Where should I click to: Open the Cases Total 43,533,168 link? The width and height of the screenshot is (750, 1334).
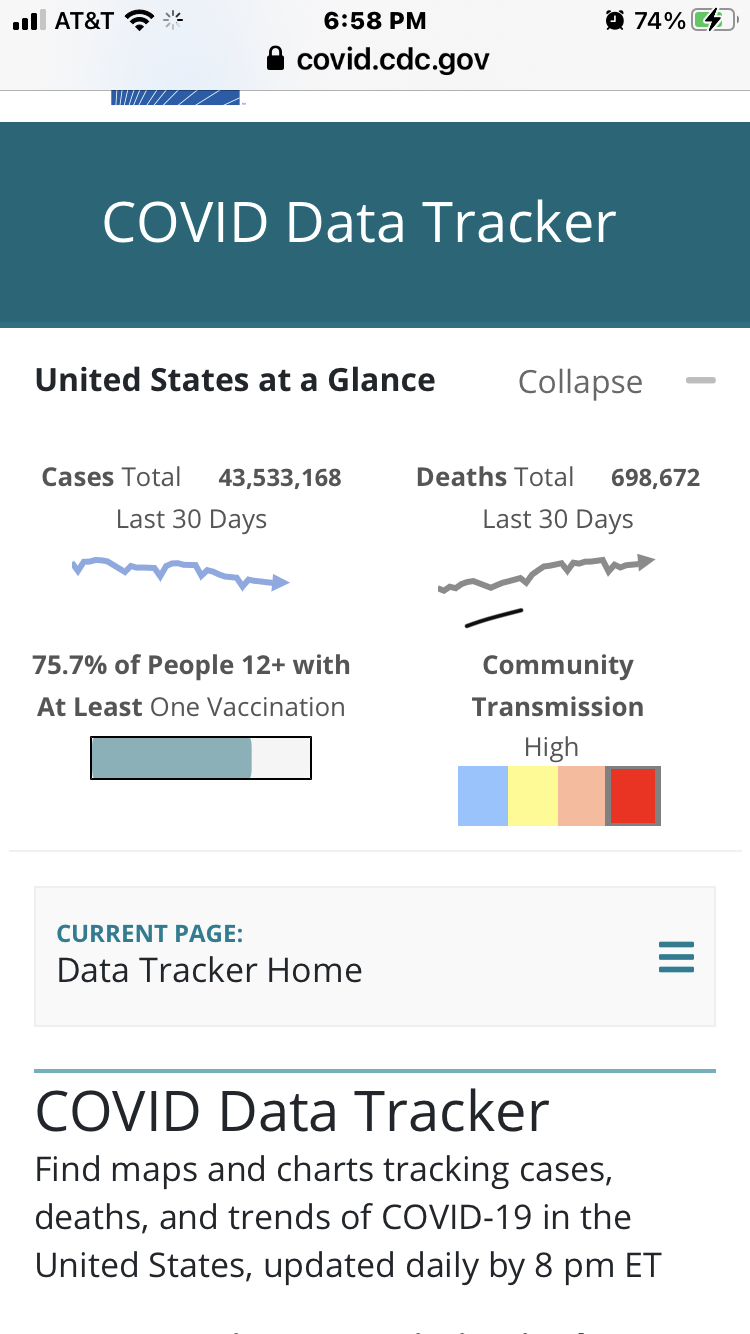click(191, 478)
